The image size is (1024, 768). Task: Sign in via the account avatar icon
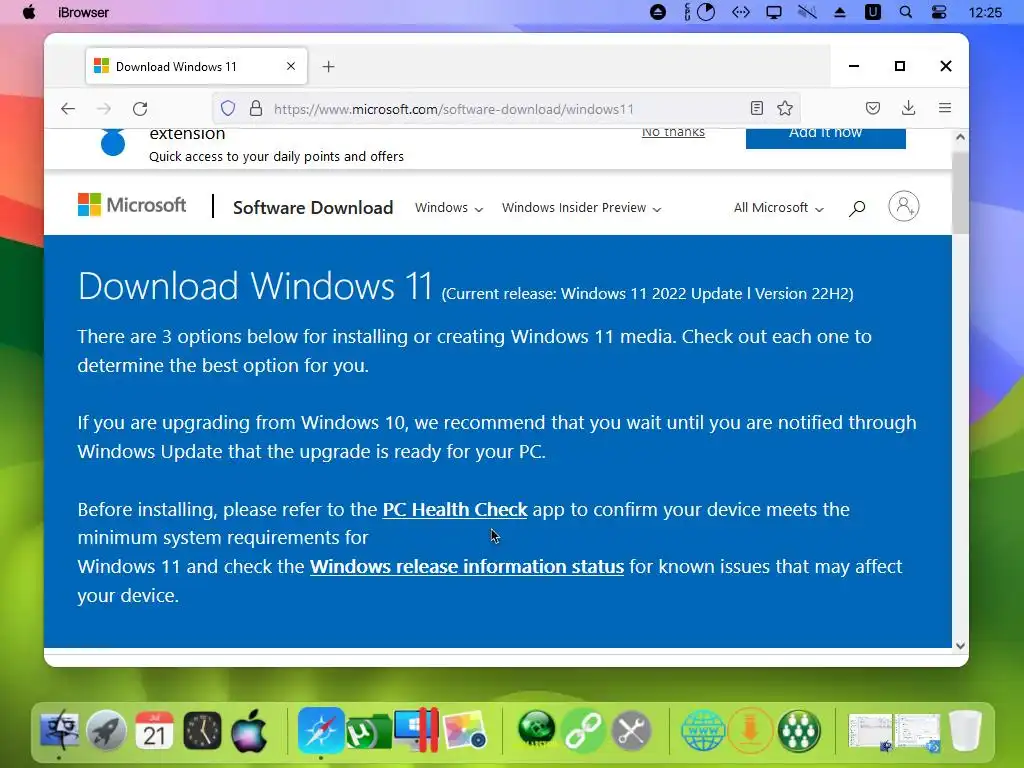point(903,206)
